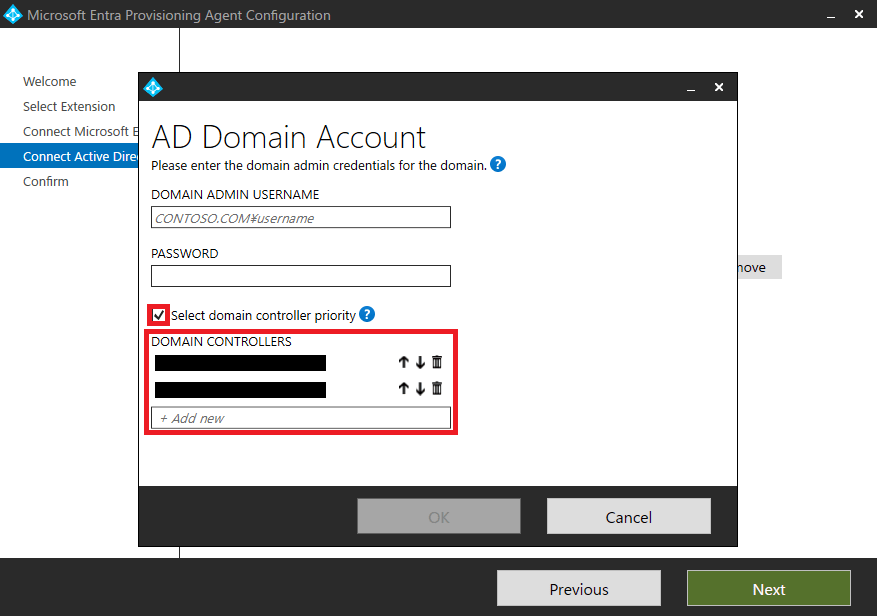Click the OK button

(x=439, y=516)
